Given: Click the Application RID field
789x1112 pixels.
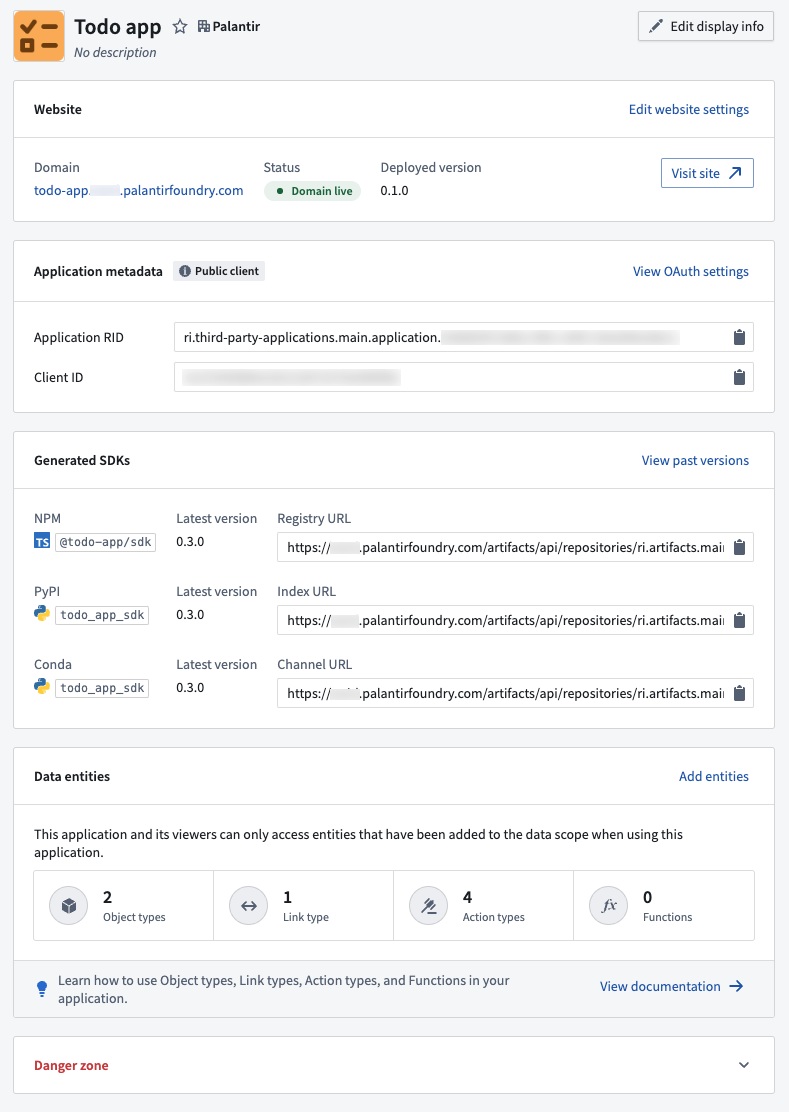Looking at the screenshot, I should [x=464, y=338].
